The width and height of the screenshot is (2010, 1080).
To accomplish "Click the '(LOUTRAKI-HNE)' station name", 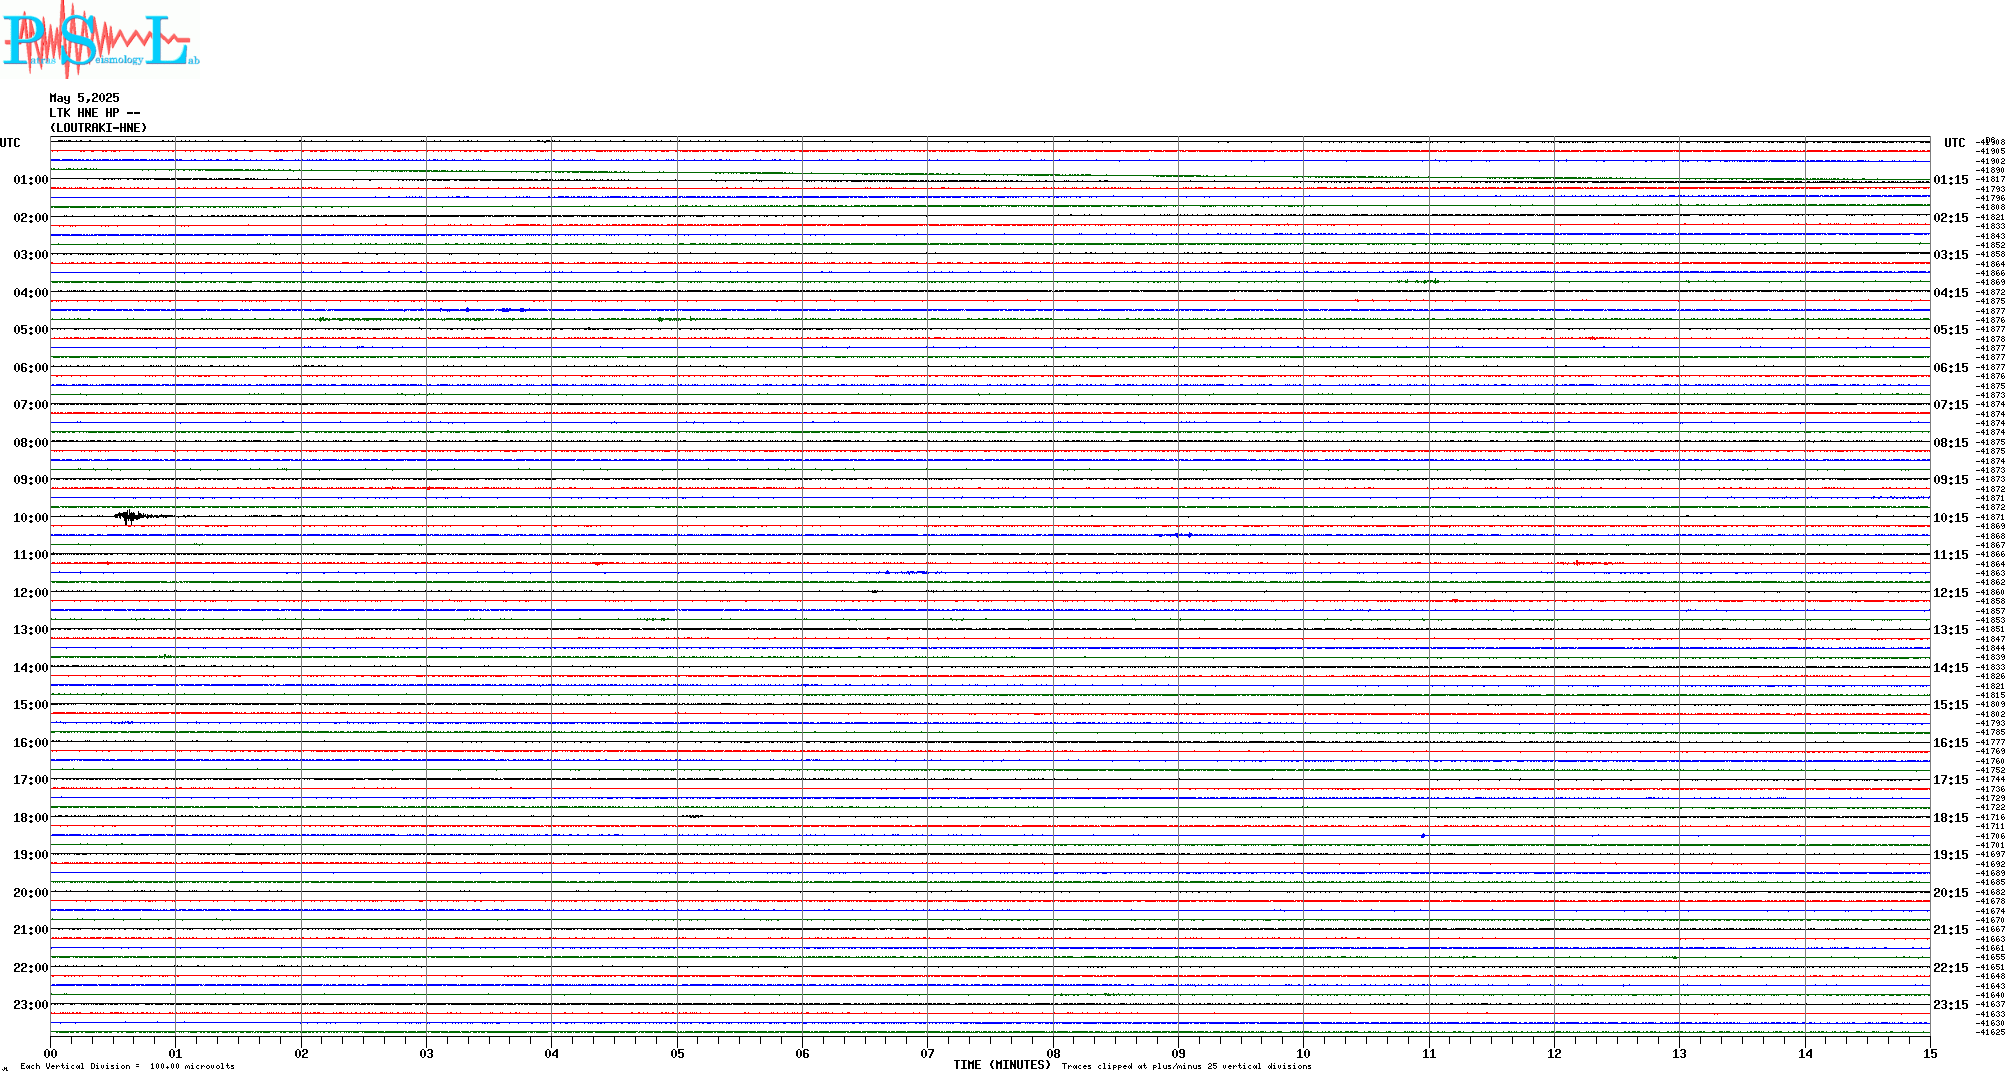I will pyautogui.click(x=98, y=128).
